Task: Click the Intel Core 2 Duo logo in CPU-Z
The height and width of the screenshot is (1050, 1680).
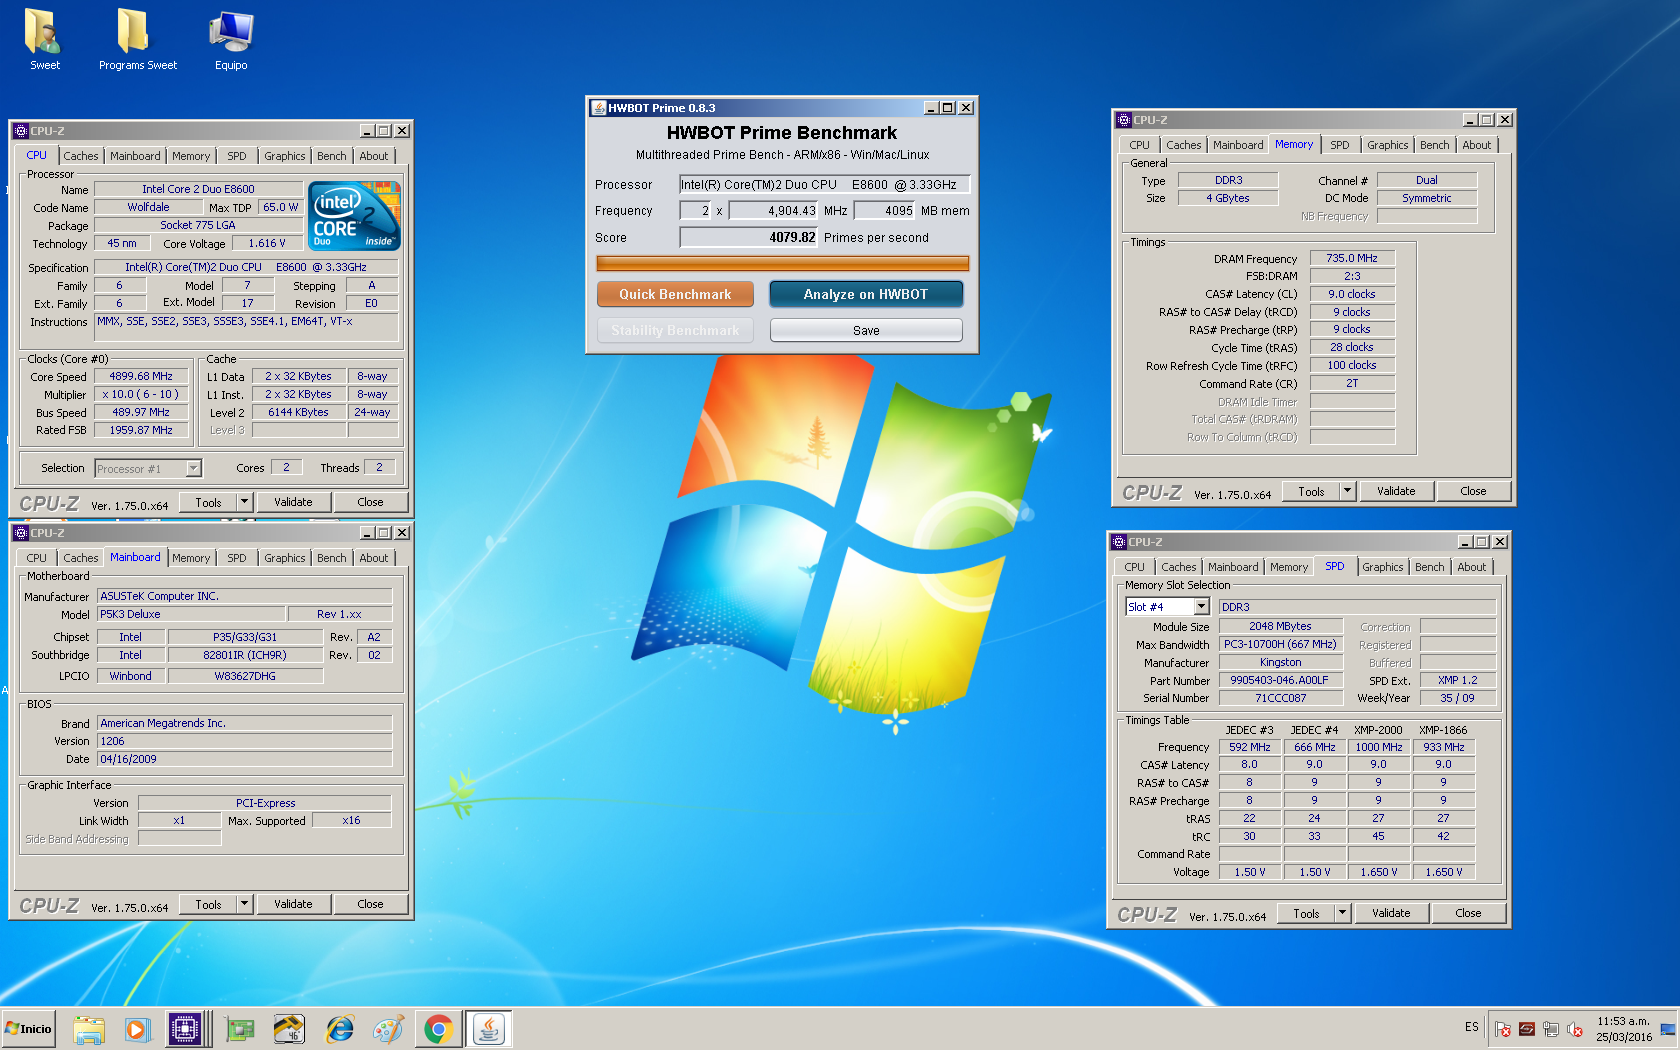Action: (x=354, y=215)
